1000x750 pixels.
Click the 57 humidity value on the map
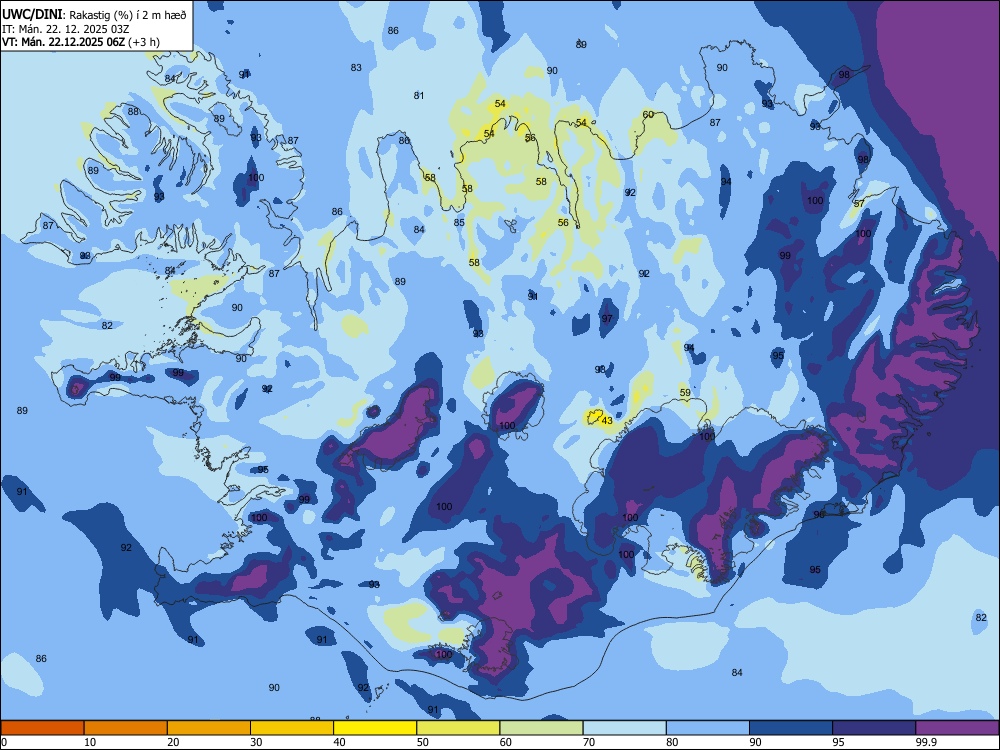coord(859,203)
